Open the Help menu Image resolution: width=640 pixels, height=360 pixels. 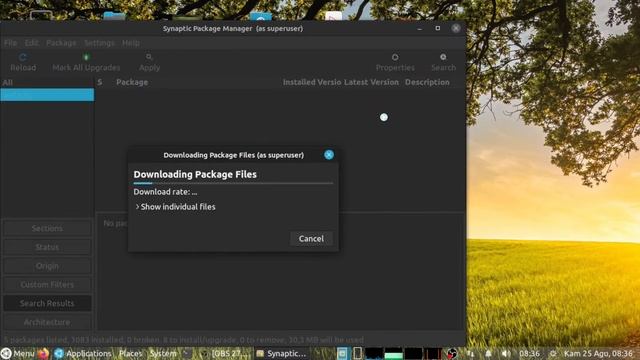tap(131, 43)
